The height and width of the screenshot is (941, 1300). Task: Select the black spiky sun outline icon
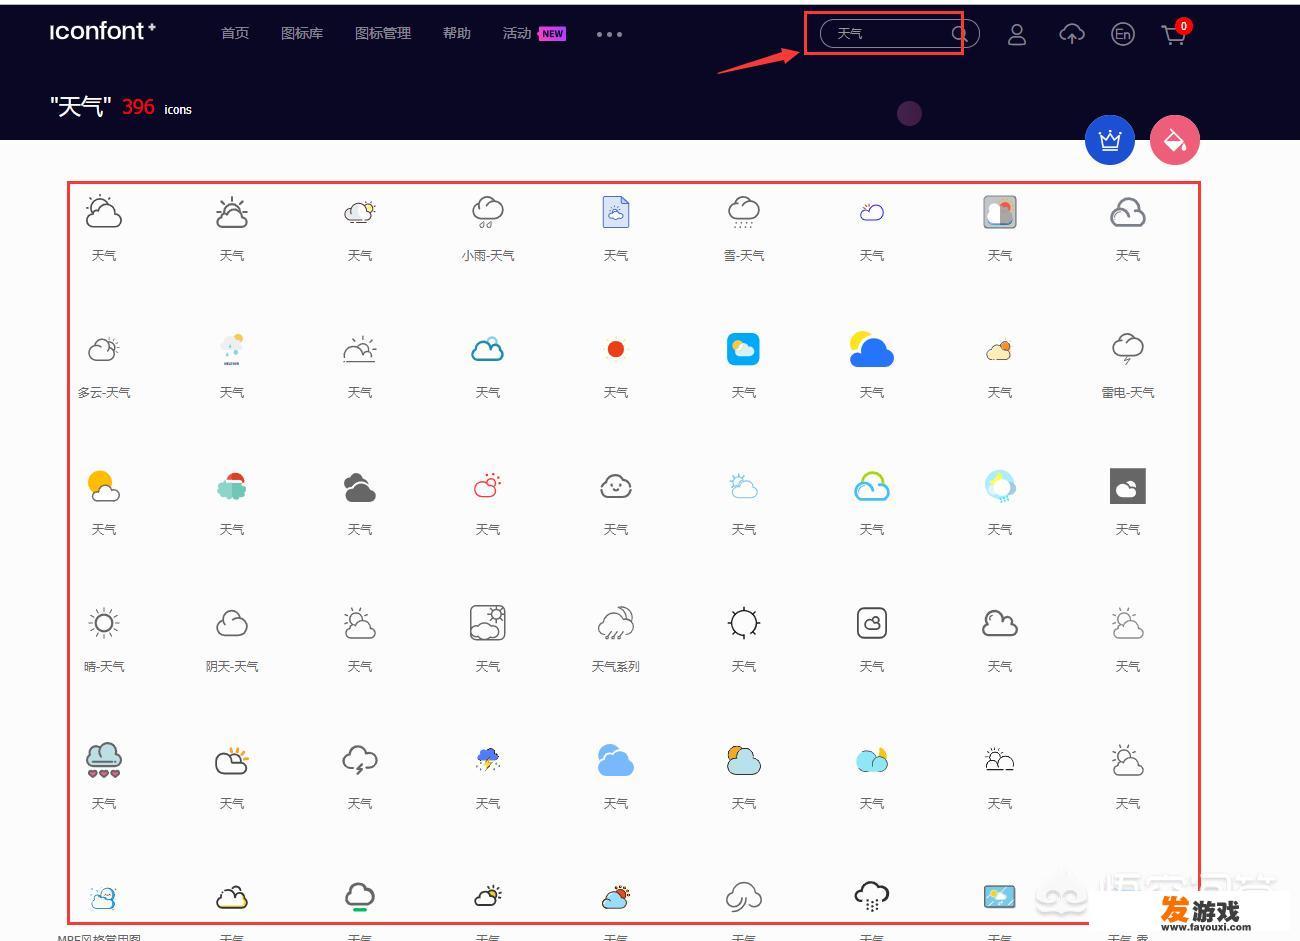[x=744, y=623]
